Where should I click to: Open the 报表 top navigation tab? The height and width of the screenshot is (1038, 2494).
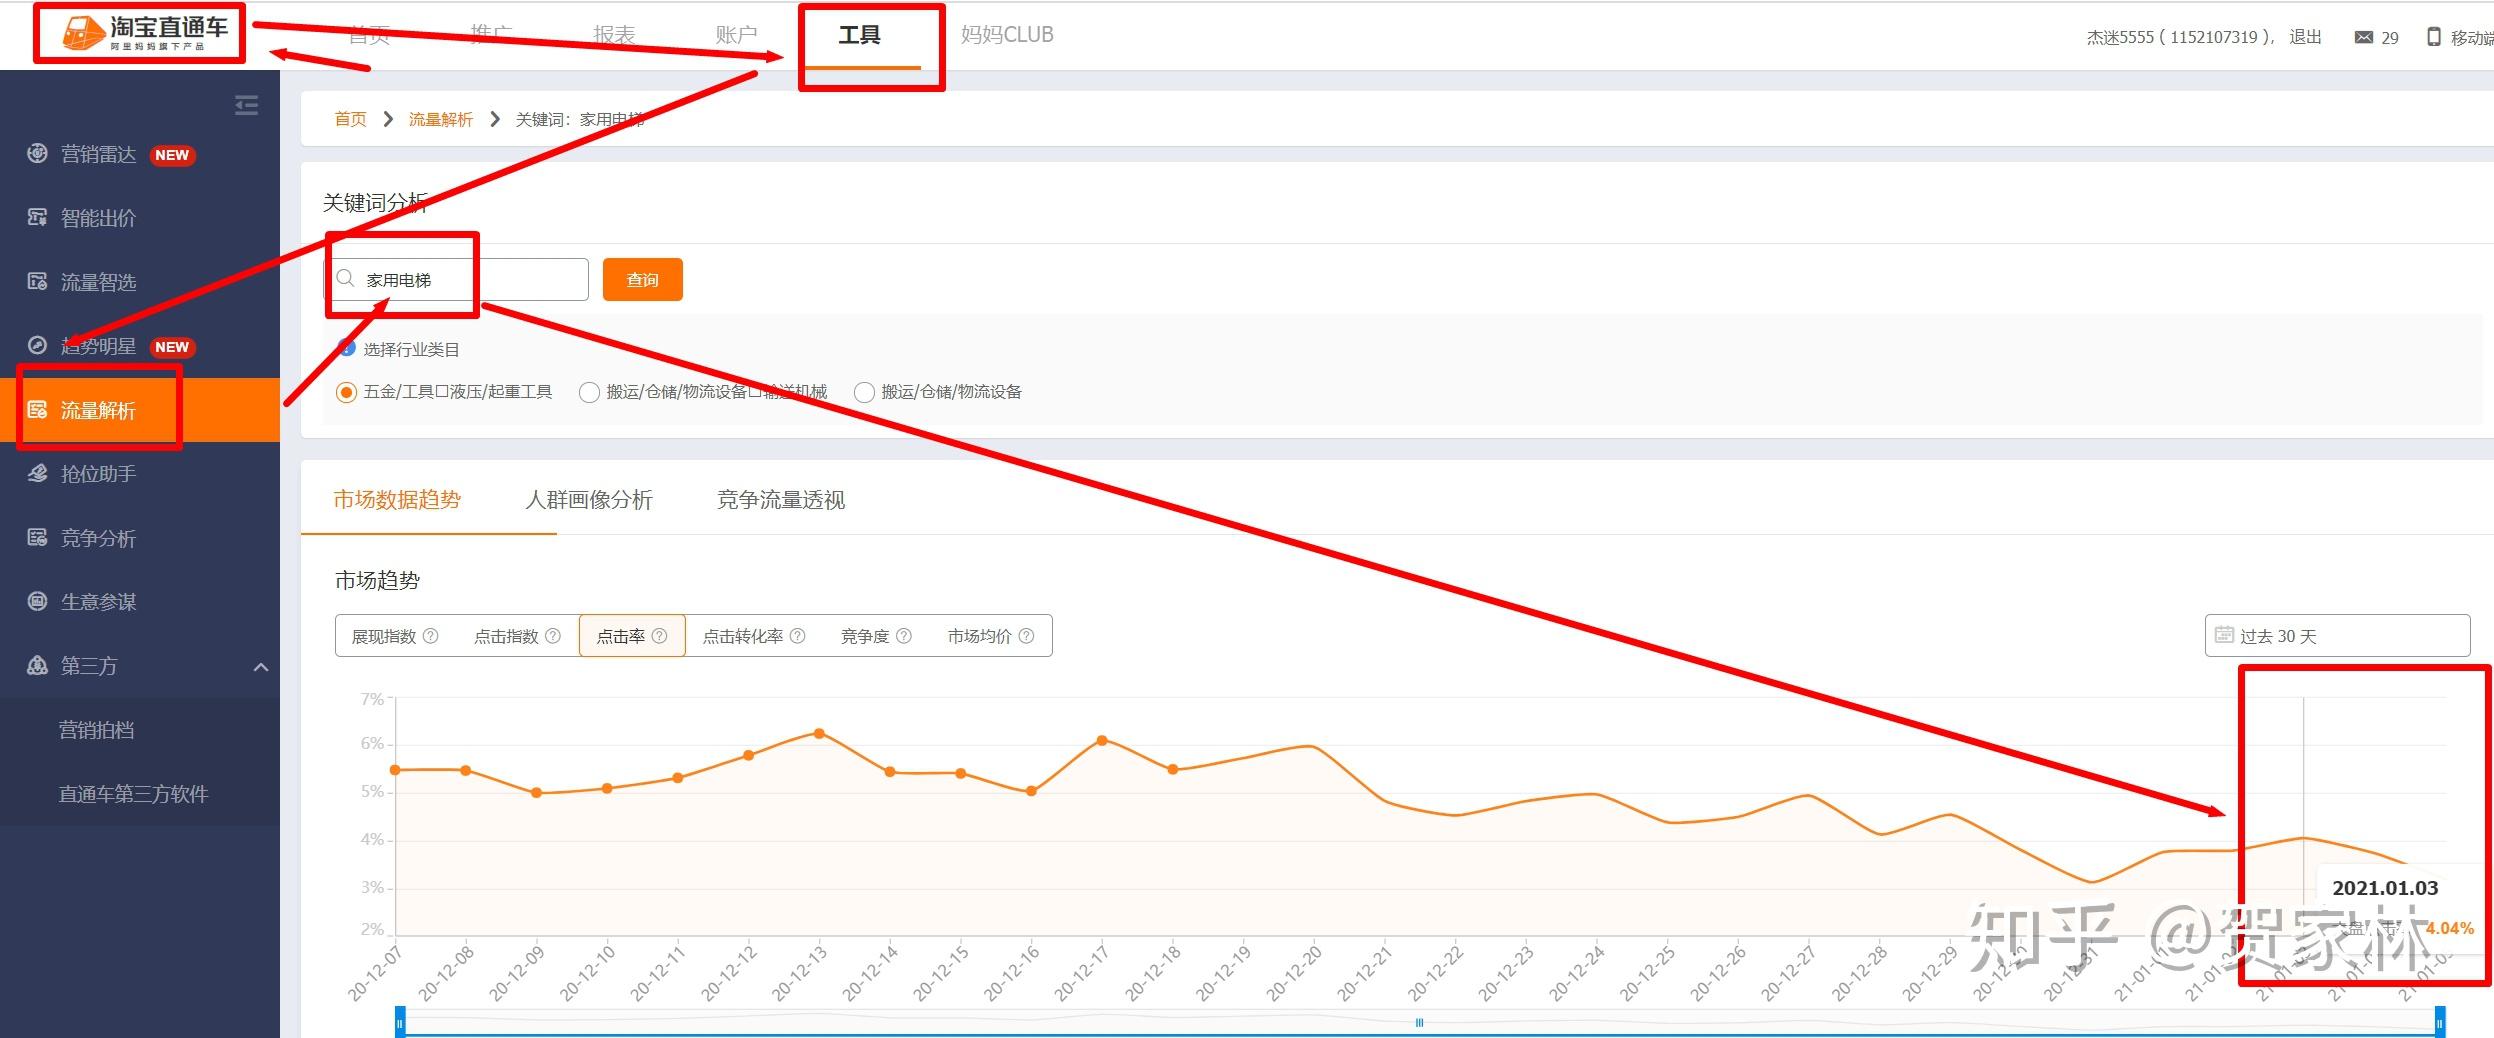click(614, 35)
